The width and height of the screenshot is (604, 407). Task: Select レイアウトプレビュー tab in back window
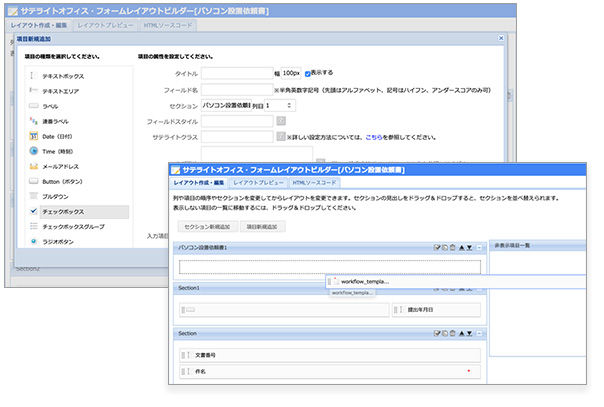click(x=106, y=25)
